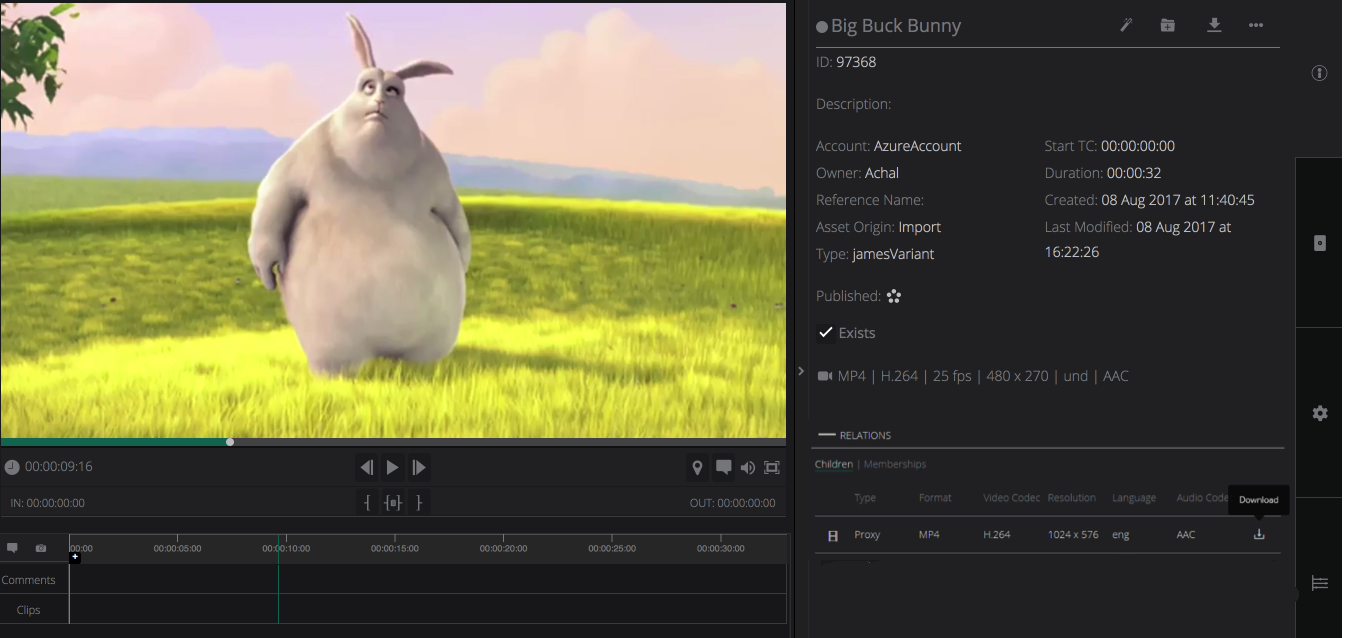Click the Video Codec column header

point(1012,498)
